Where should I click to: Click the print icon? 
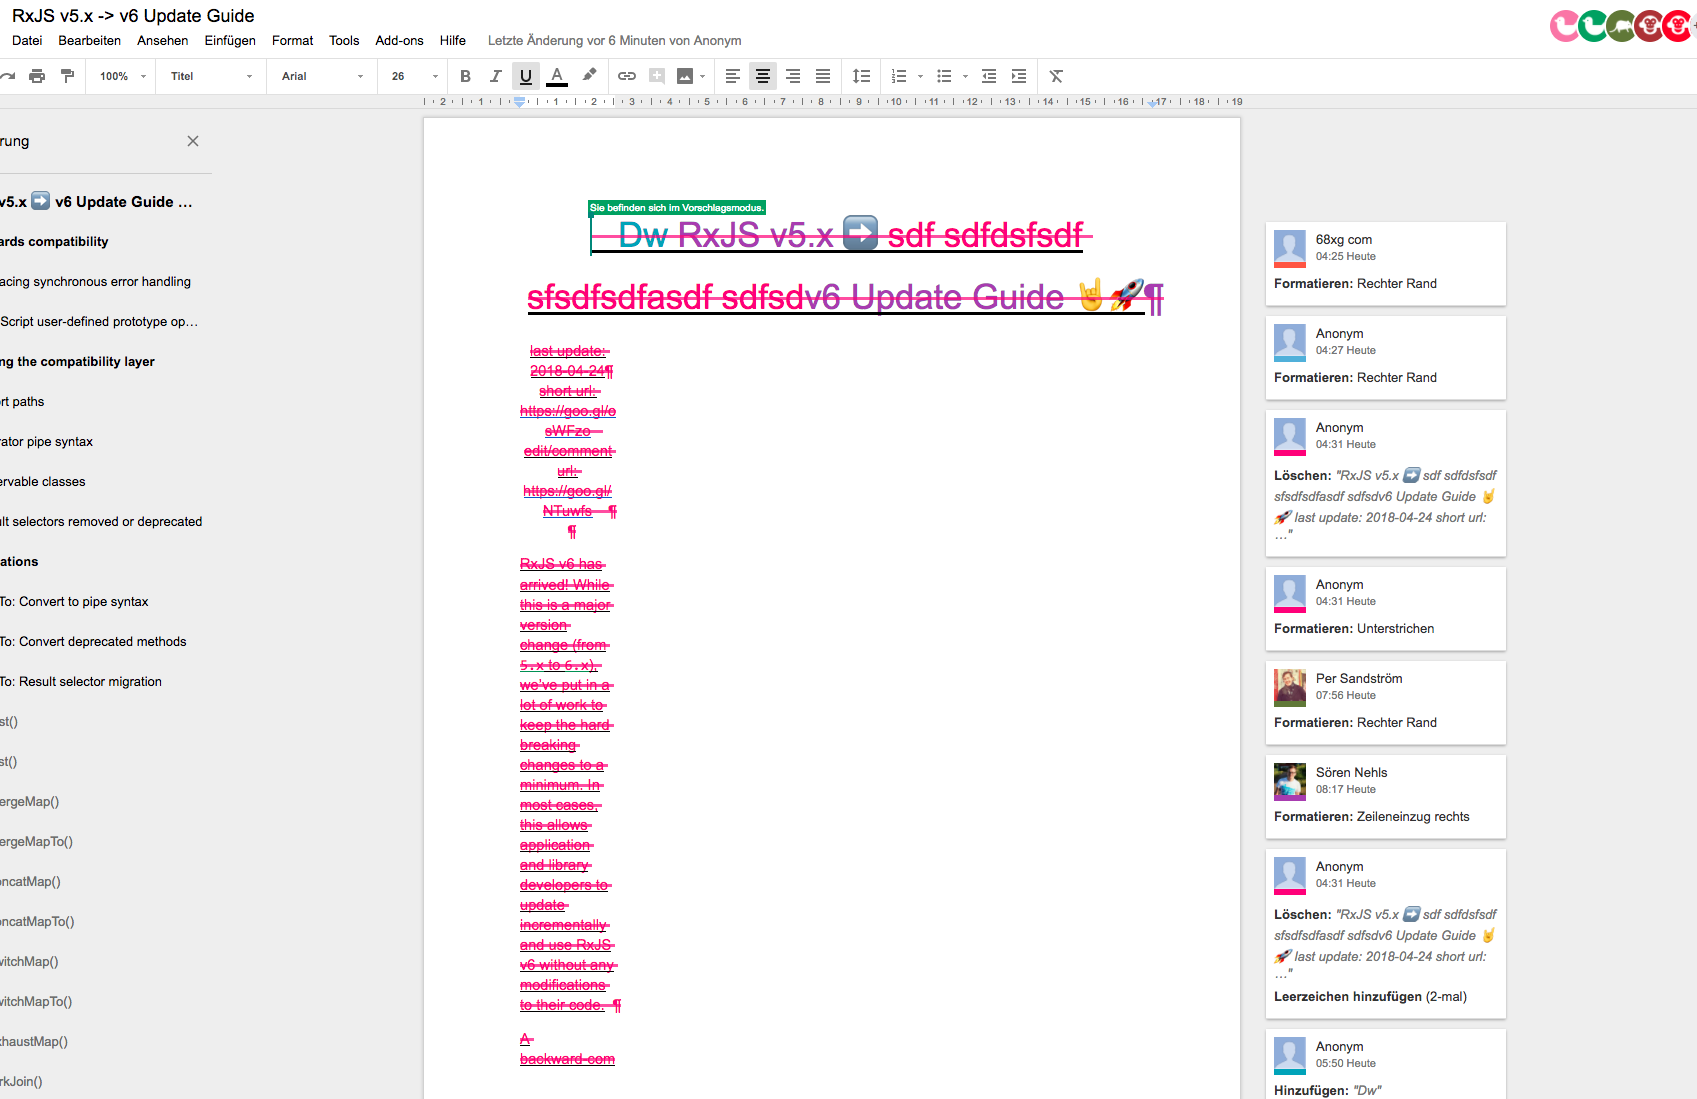pos(37,76)
